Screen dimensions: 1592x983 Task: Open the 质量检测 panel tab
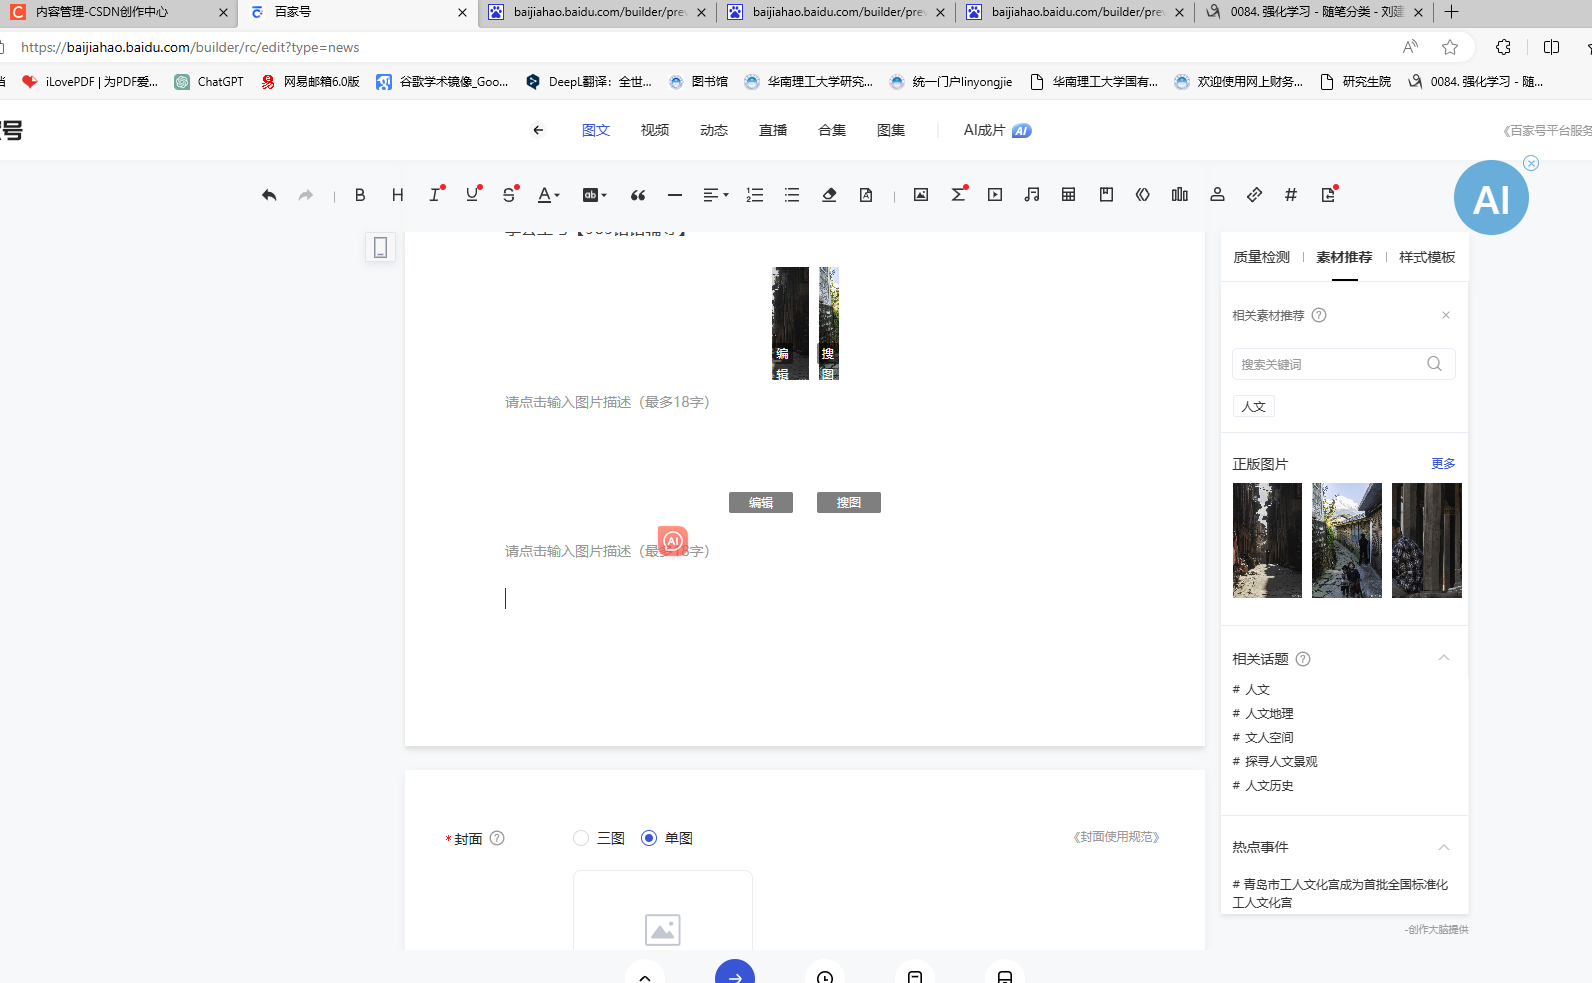coord(1261,257)
